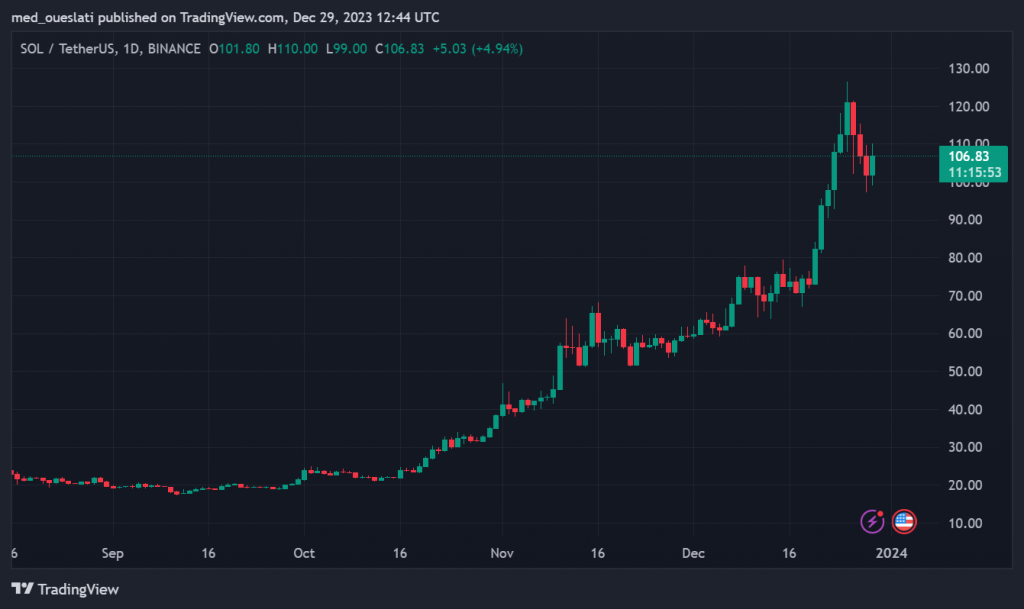Click the H110.00 high value
This screenshot has width=1024, height=609.
tap(291, 48)
